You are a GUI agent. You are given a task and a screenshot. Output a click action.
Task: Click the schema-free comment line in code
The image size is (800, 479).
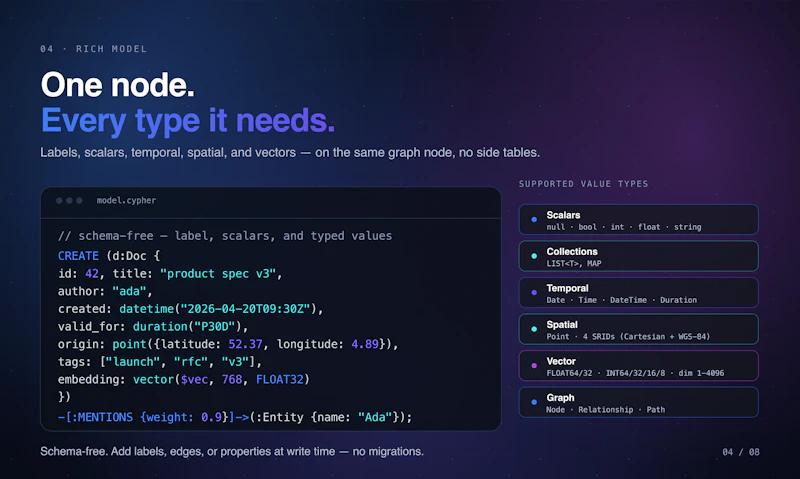tap(225, 236)
